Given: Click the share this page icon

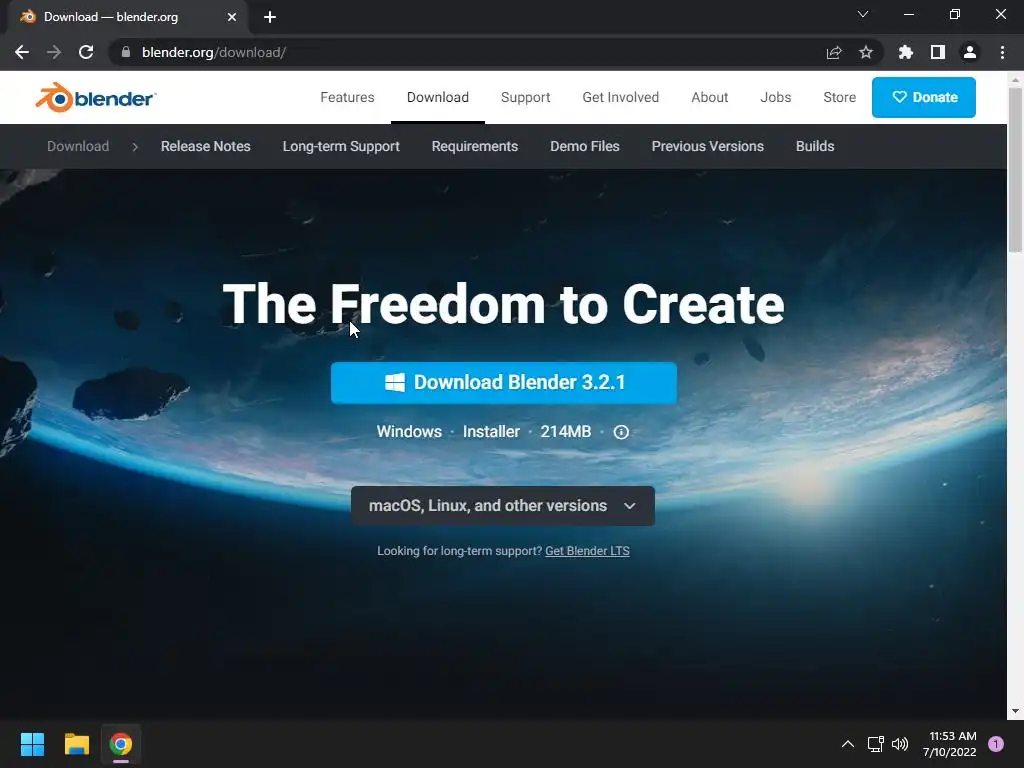Looking at the screenshot, I should (x=834, y=52).
